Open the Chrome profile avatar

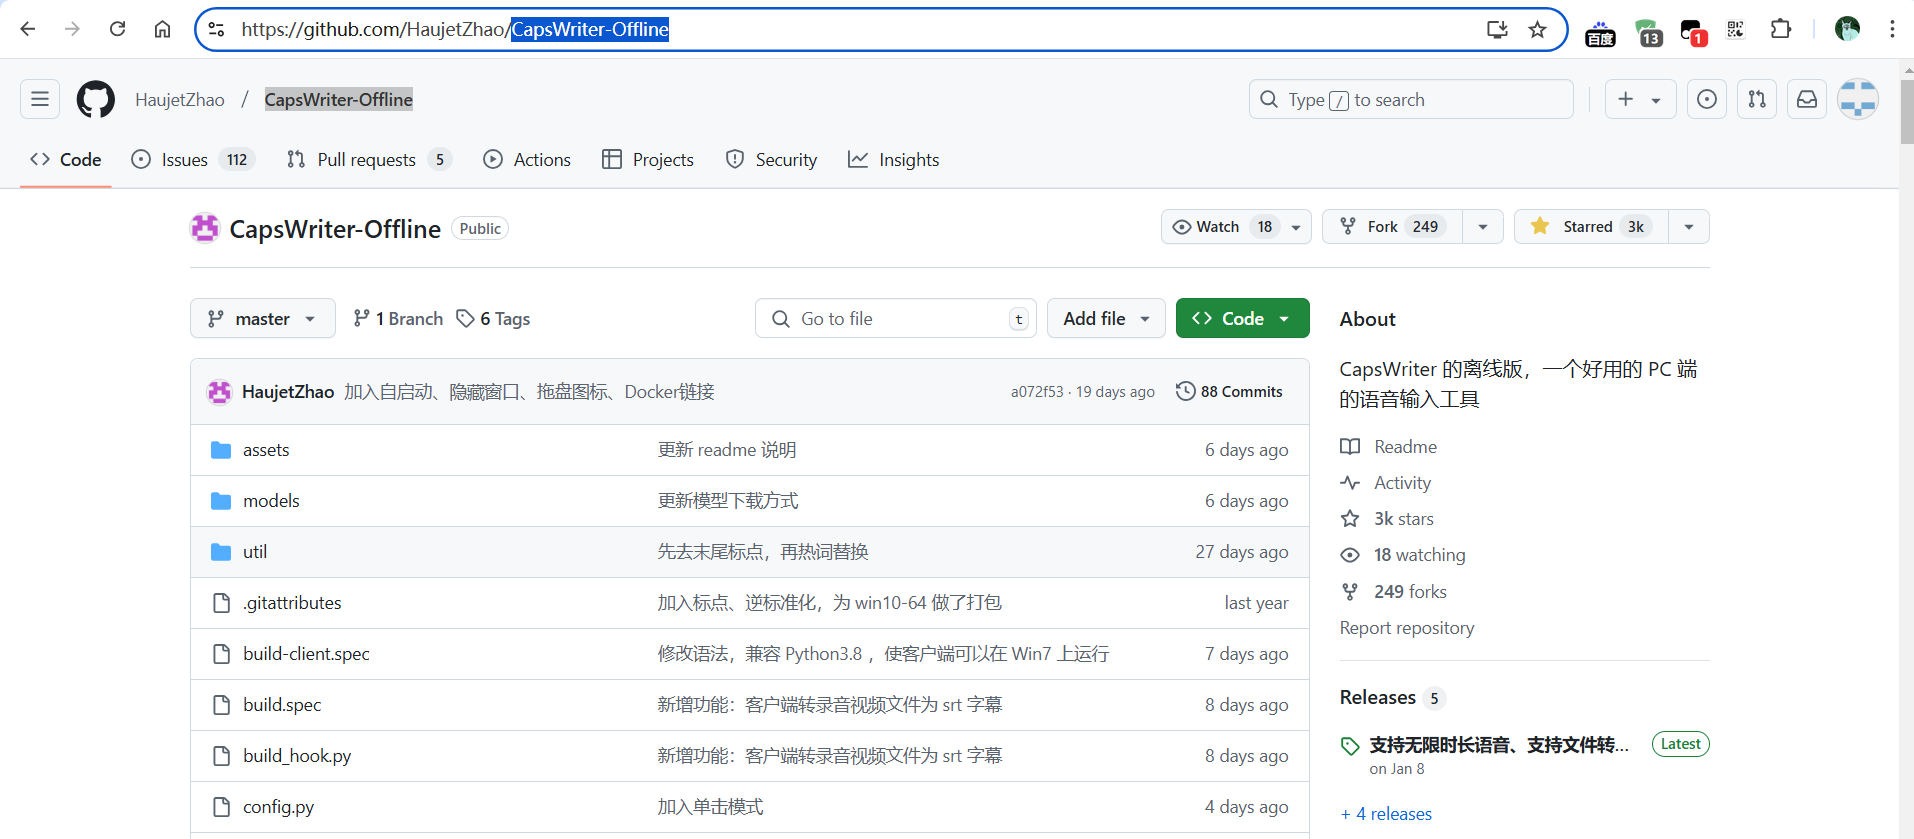pyautogui.click(x=1847, y=29)
